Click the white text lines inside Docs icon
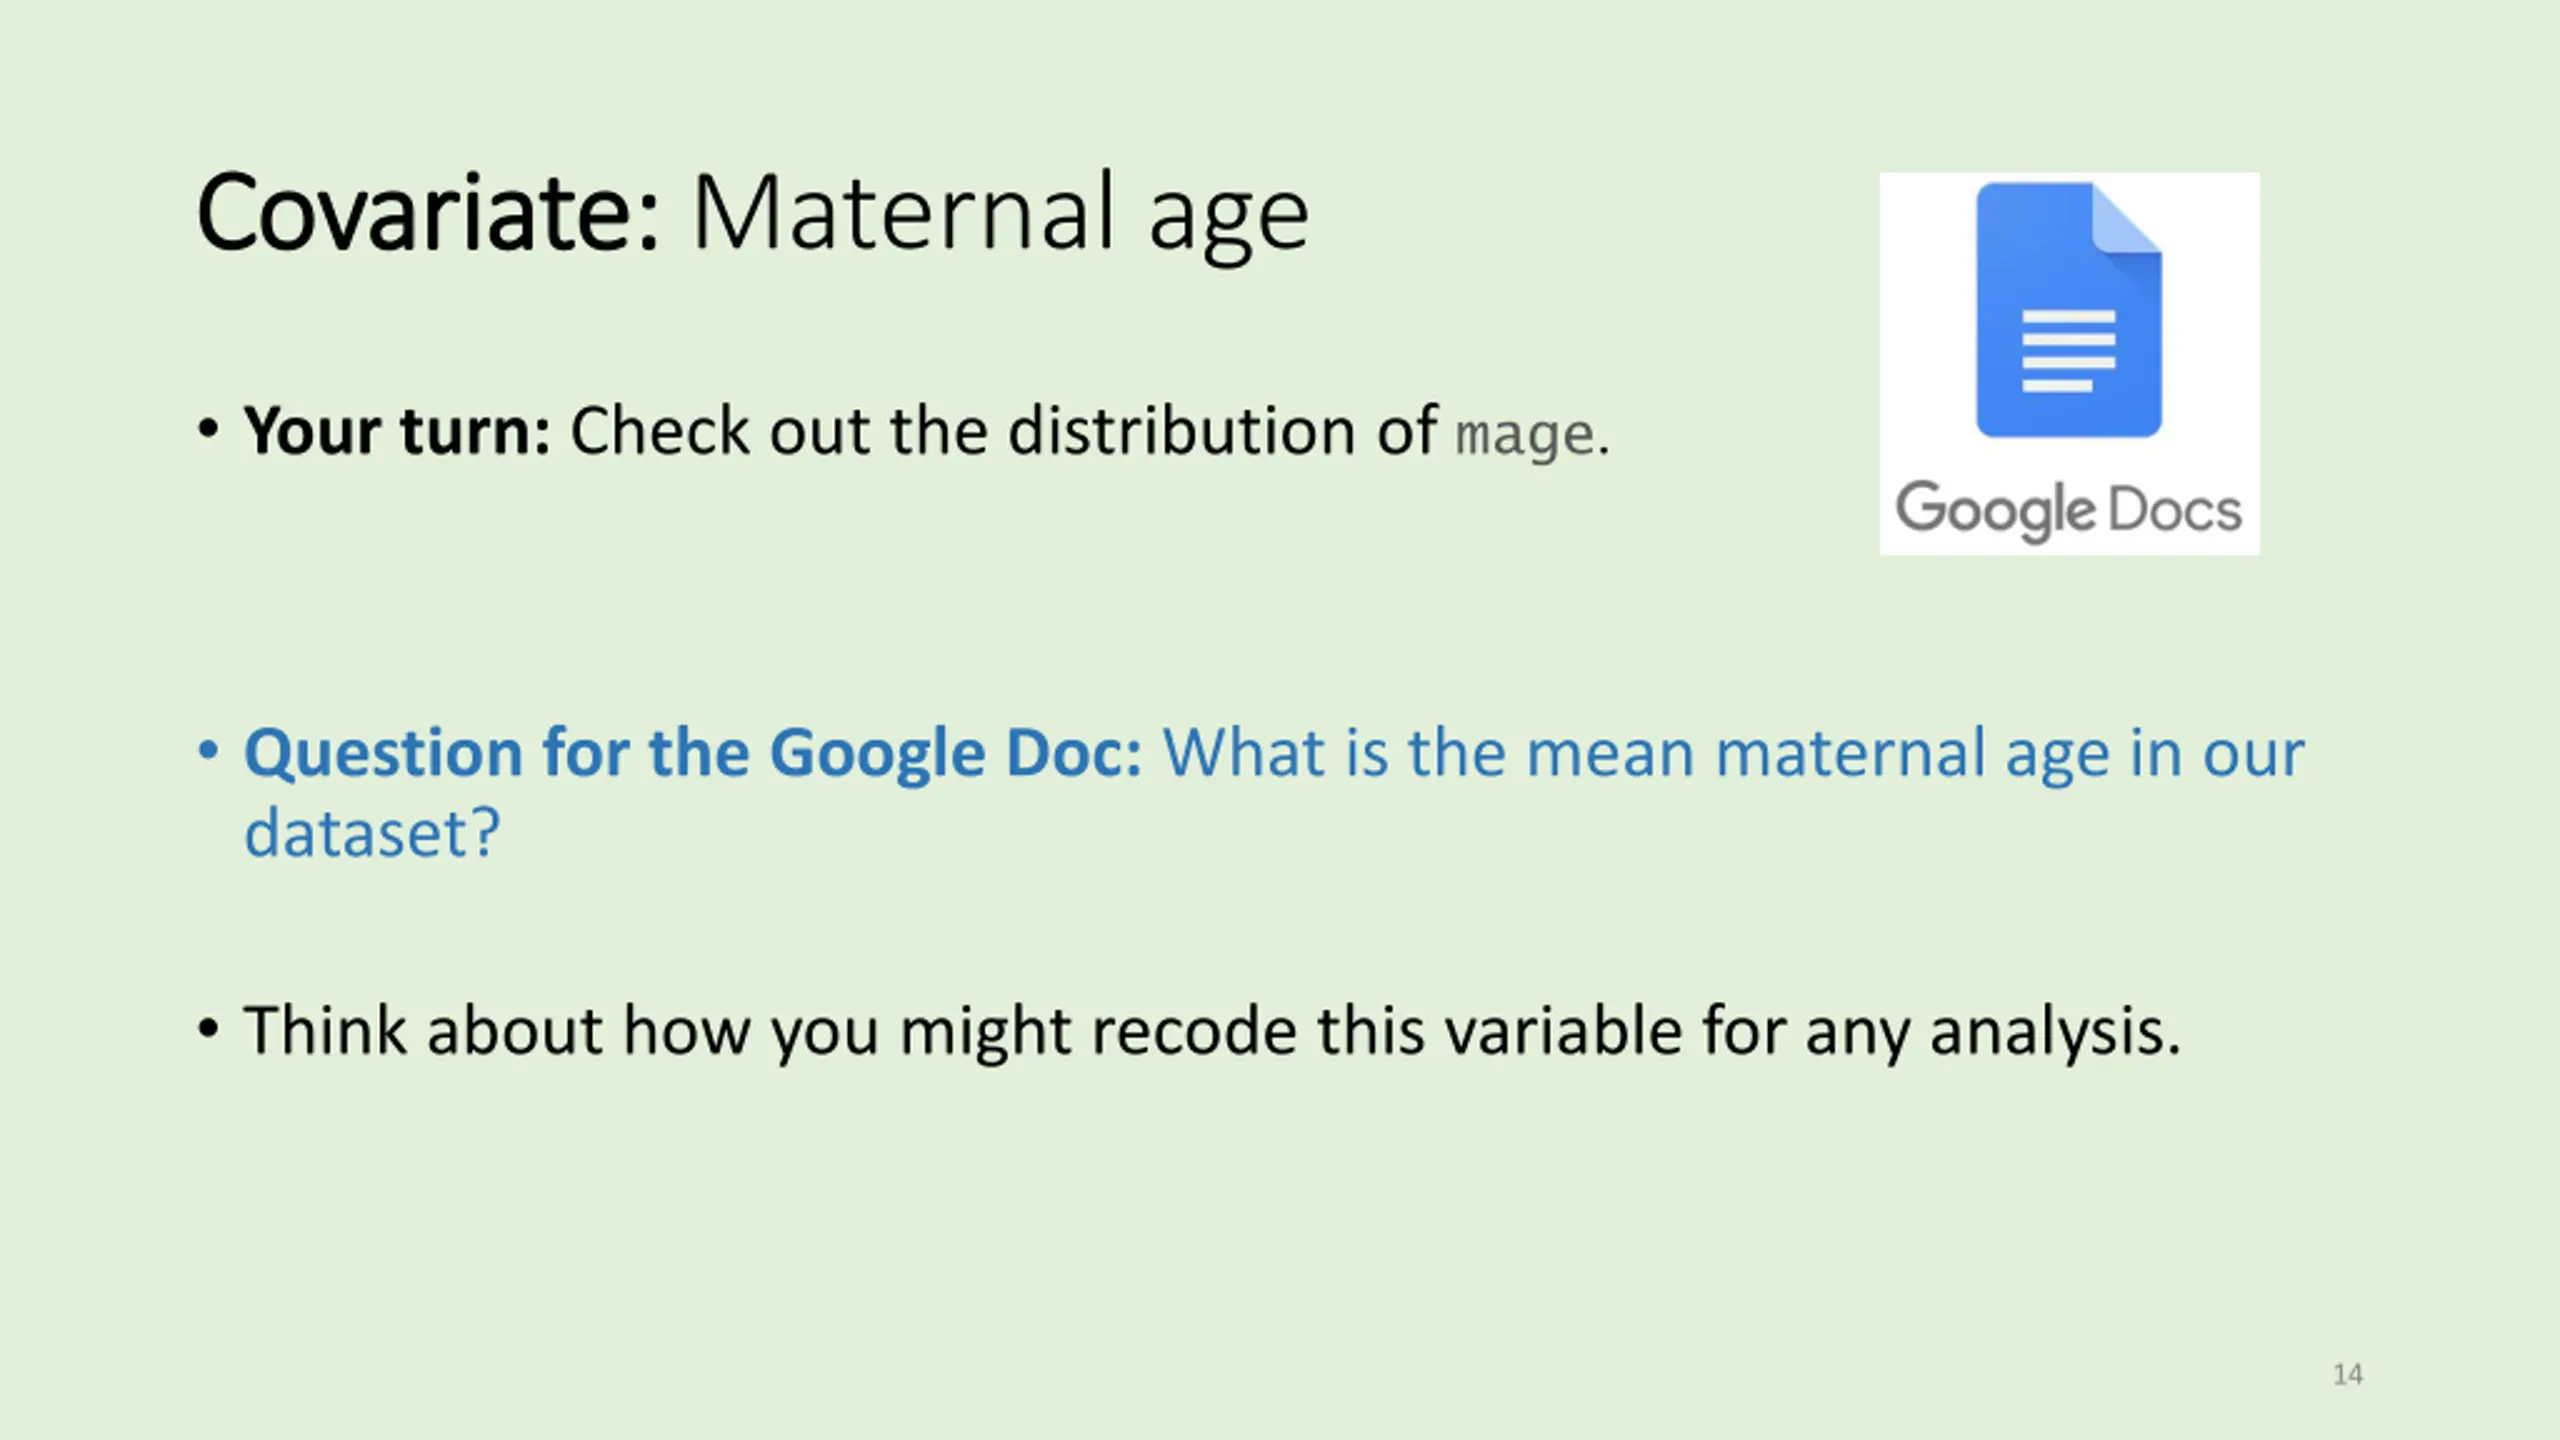This screenshot has width=2560, height=1440. click(2068, 351)
